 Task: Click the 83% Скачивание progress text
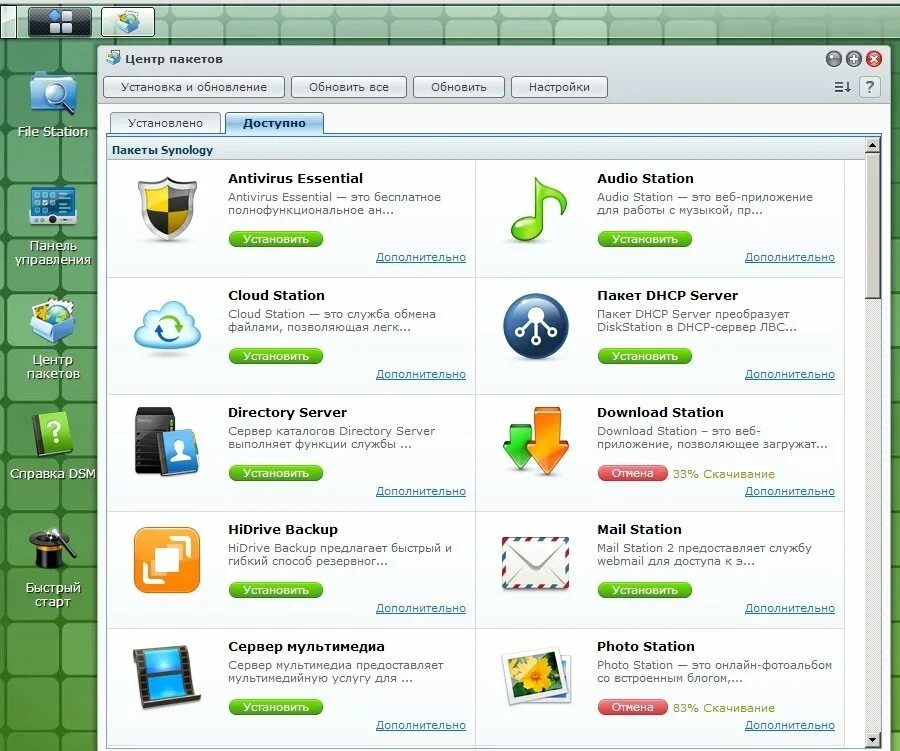[x=724, y=709]
